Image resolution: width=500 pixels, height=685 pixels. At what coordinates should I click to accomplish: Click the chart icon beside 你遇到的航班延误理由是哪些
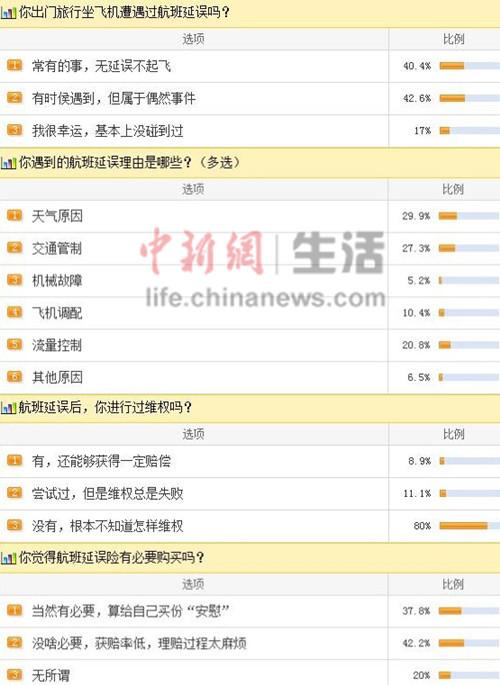(8, 163)
